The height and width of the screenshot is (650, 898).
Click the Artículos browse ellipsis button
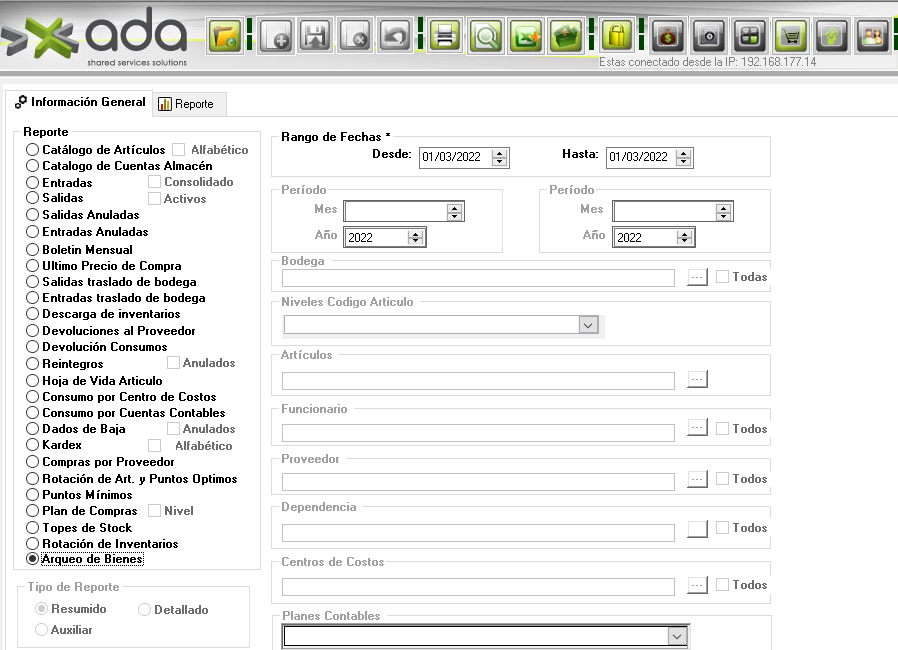coord(698,379)
